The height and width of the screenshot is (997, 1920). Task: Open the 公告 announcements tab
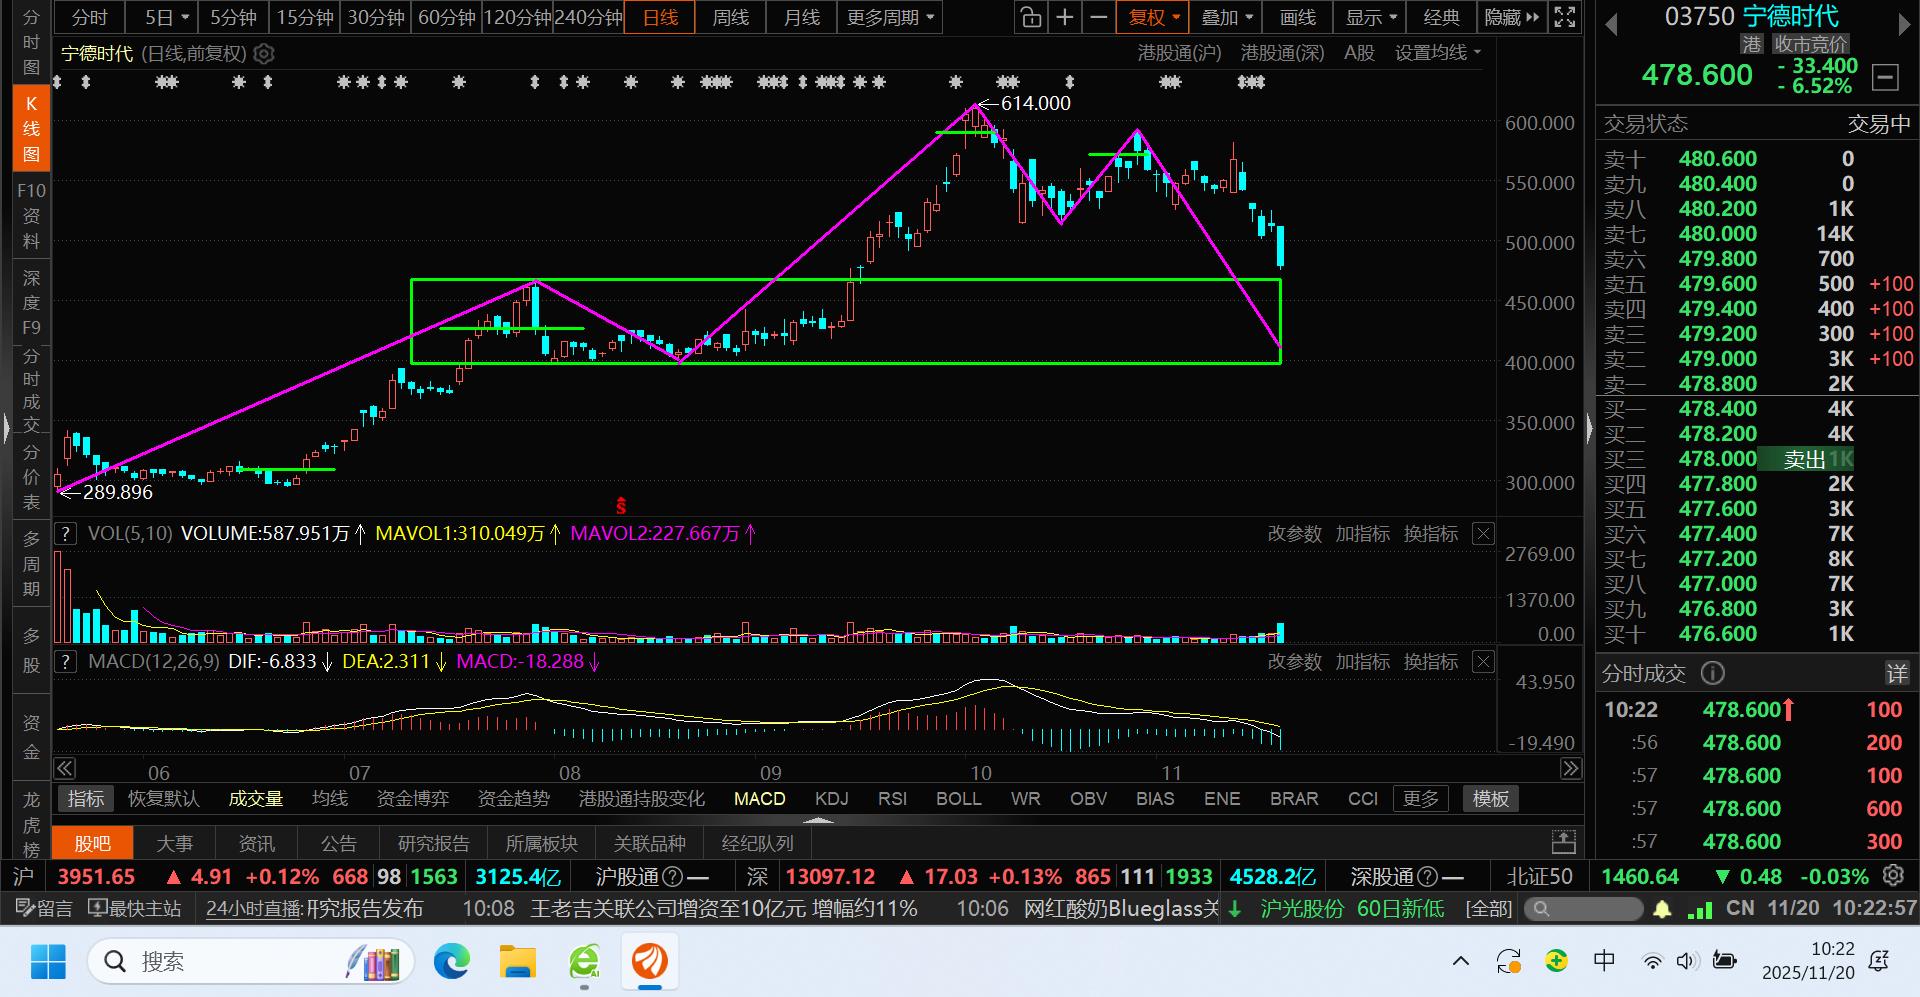[338, 843]
